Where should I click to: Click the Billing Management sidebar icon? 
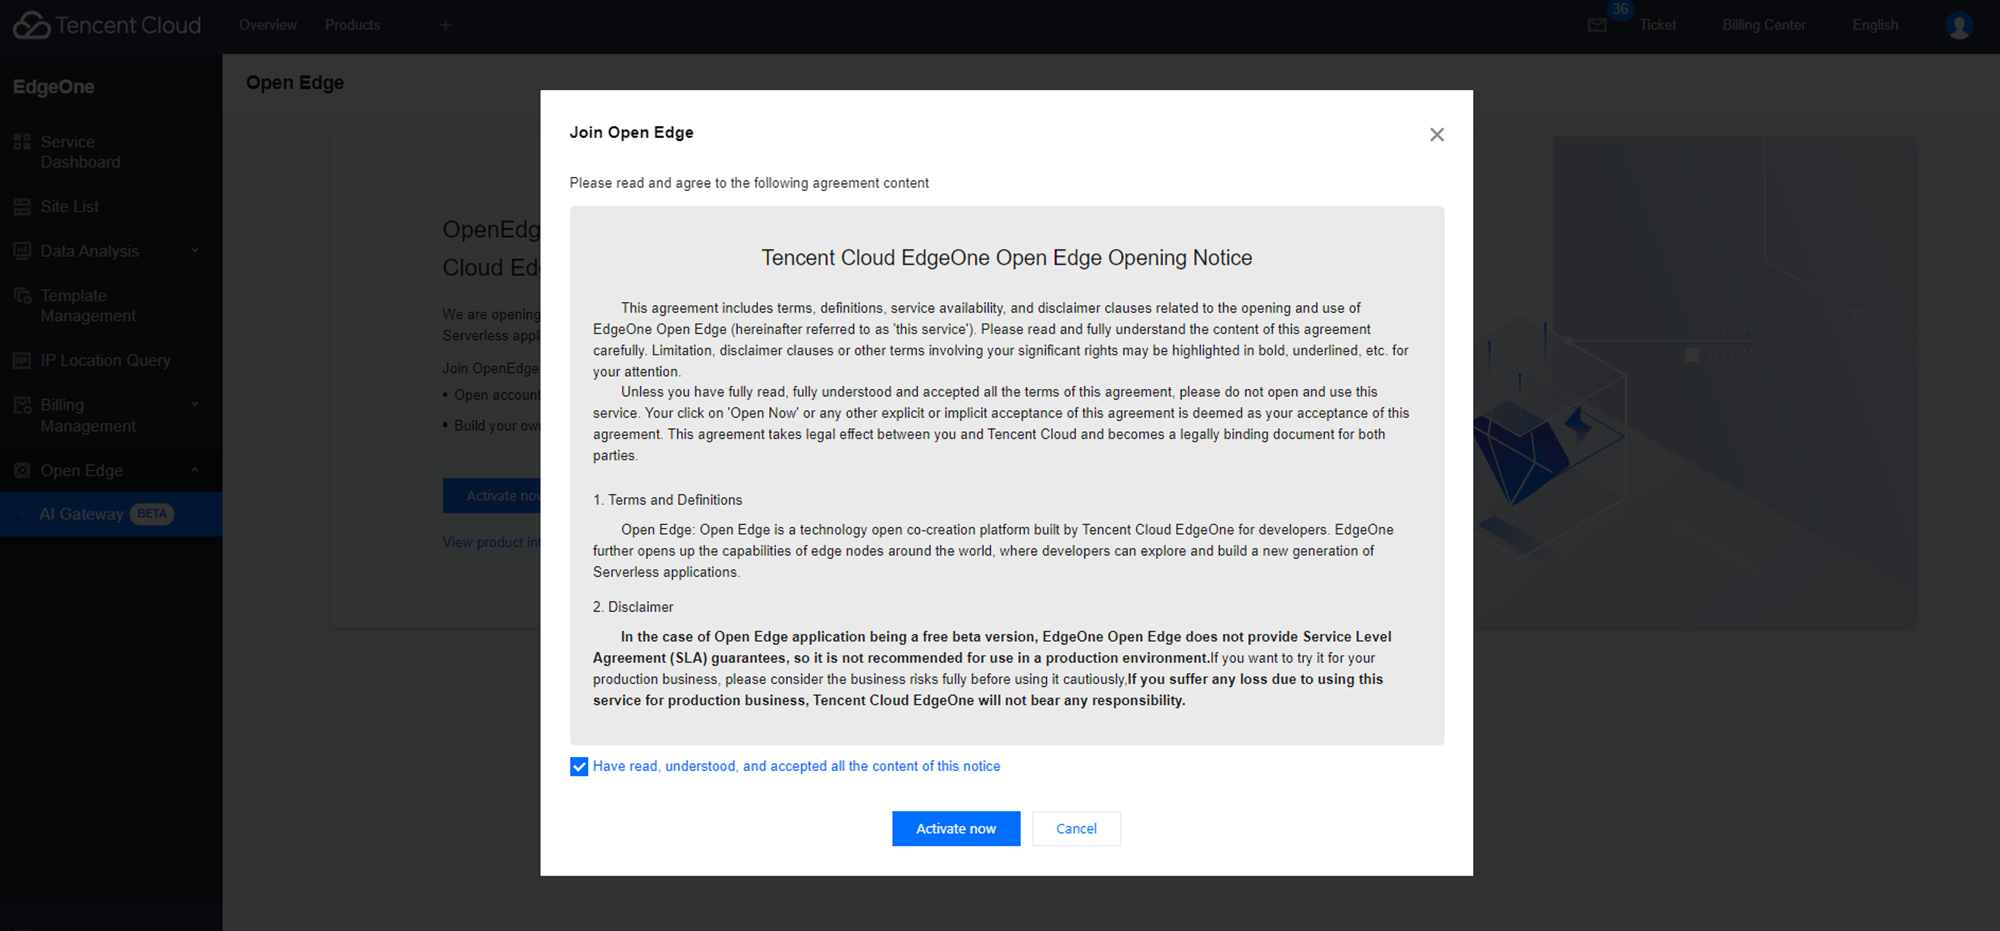coord(22,405)
